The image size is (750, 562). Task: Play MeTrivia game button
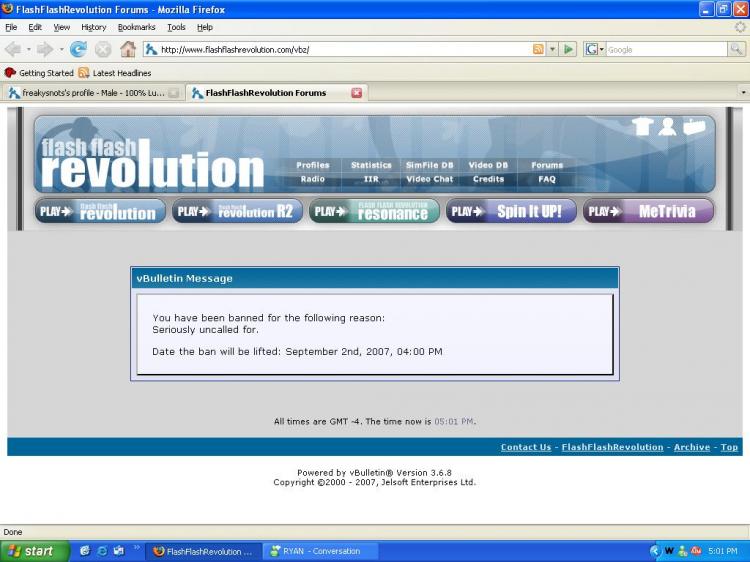[648, 211]
